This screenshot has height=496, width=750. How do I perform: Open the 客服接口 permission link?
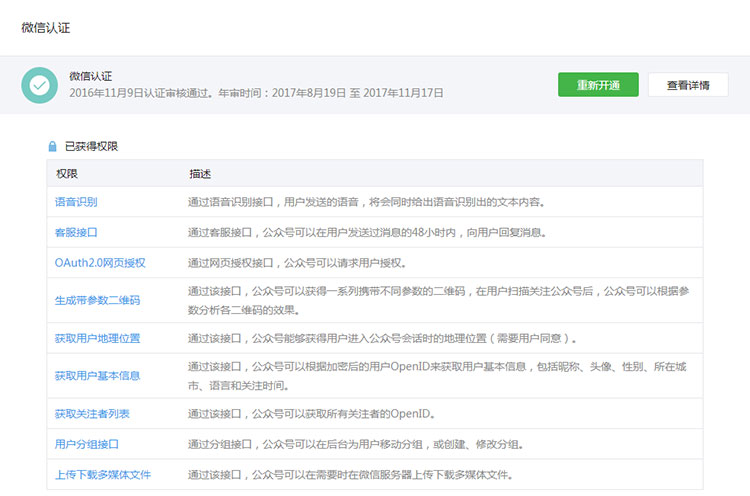76,232
